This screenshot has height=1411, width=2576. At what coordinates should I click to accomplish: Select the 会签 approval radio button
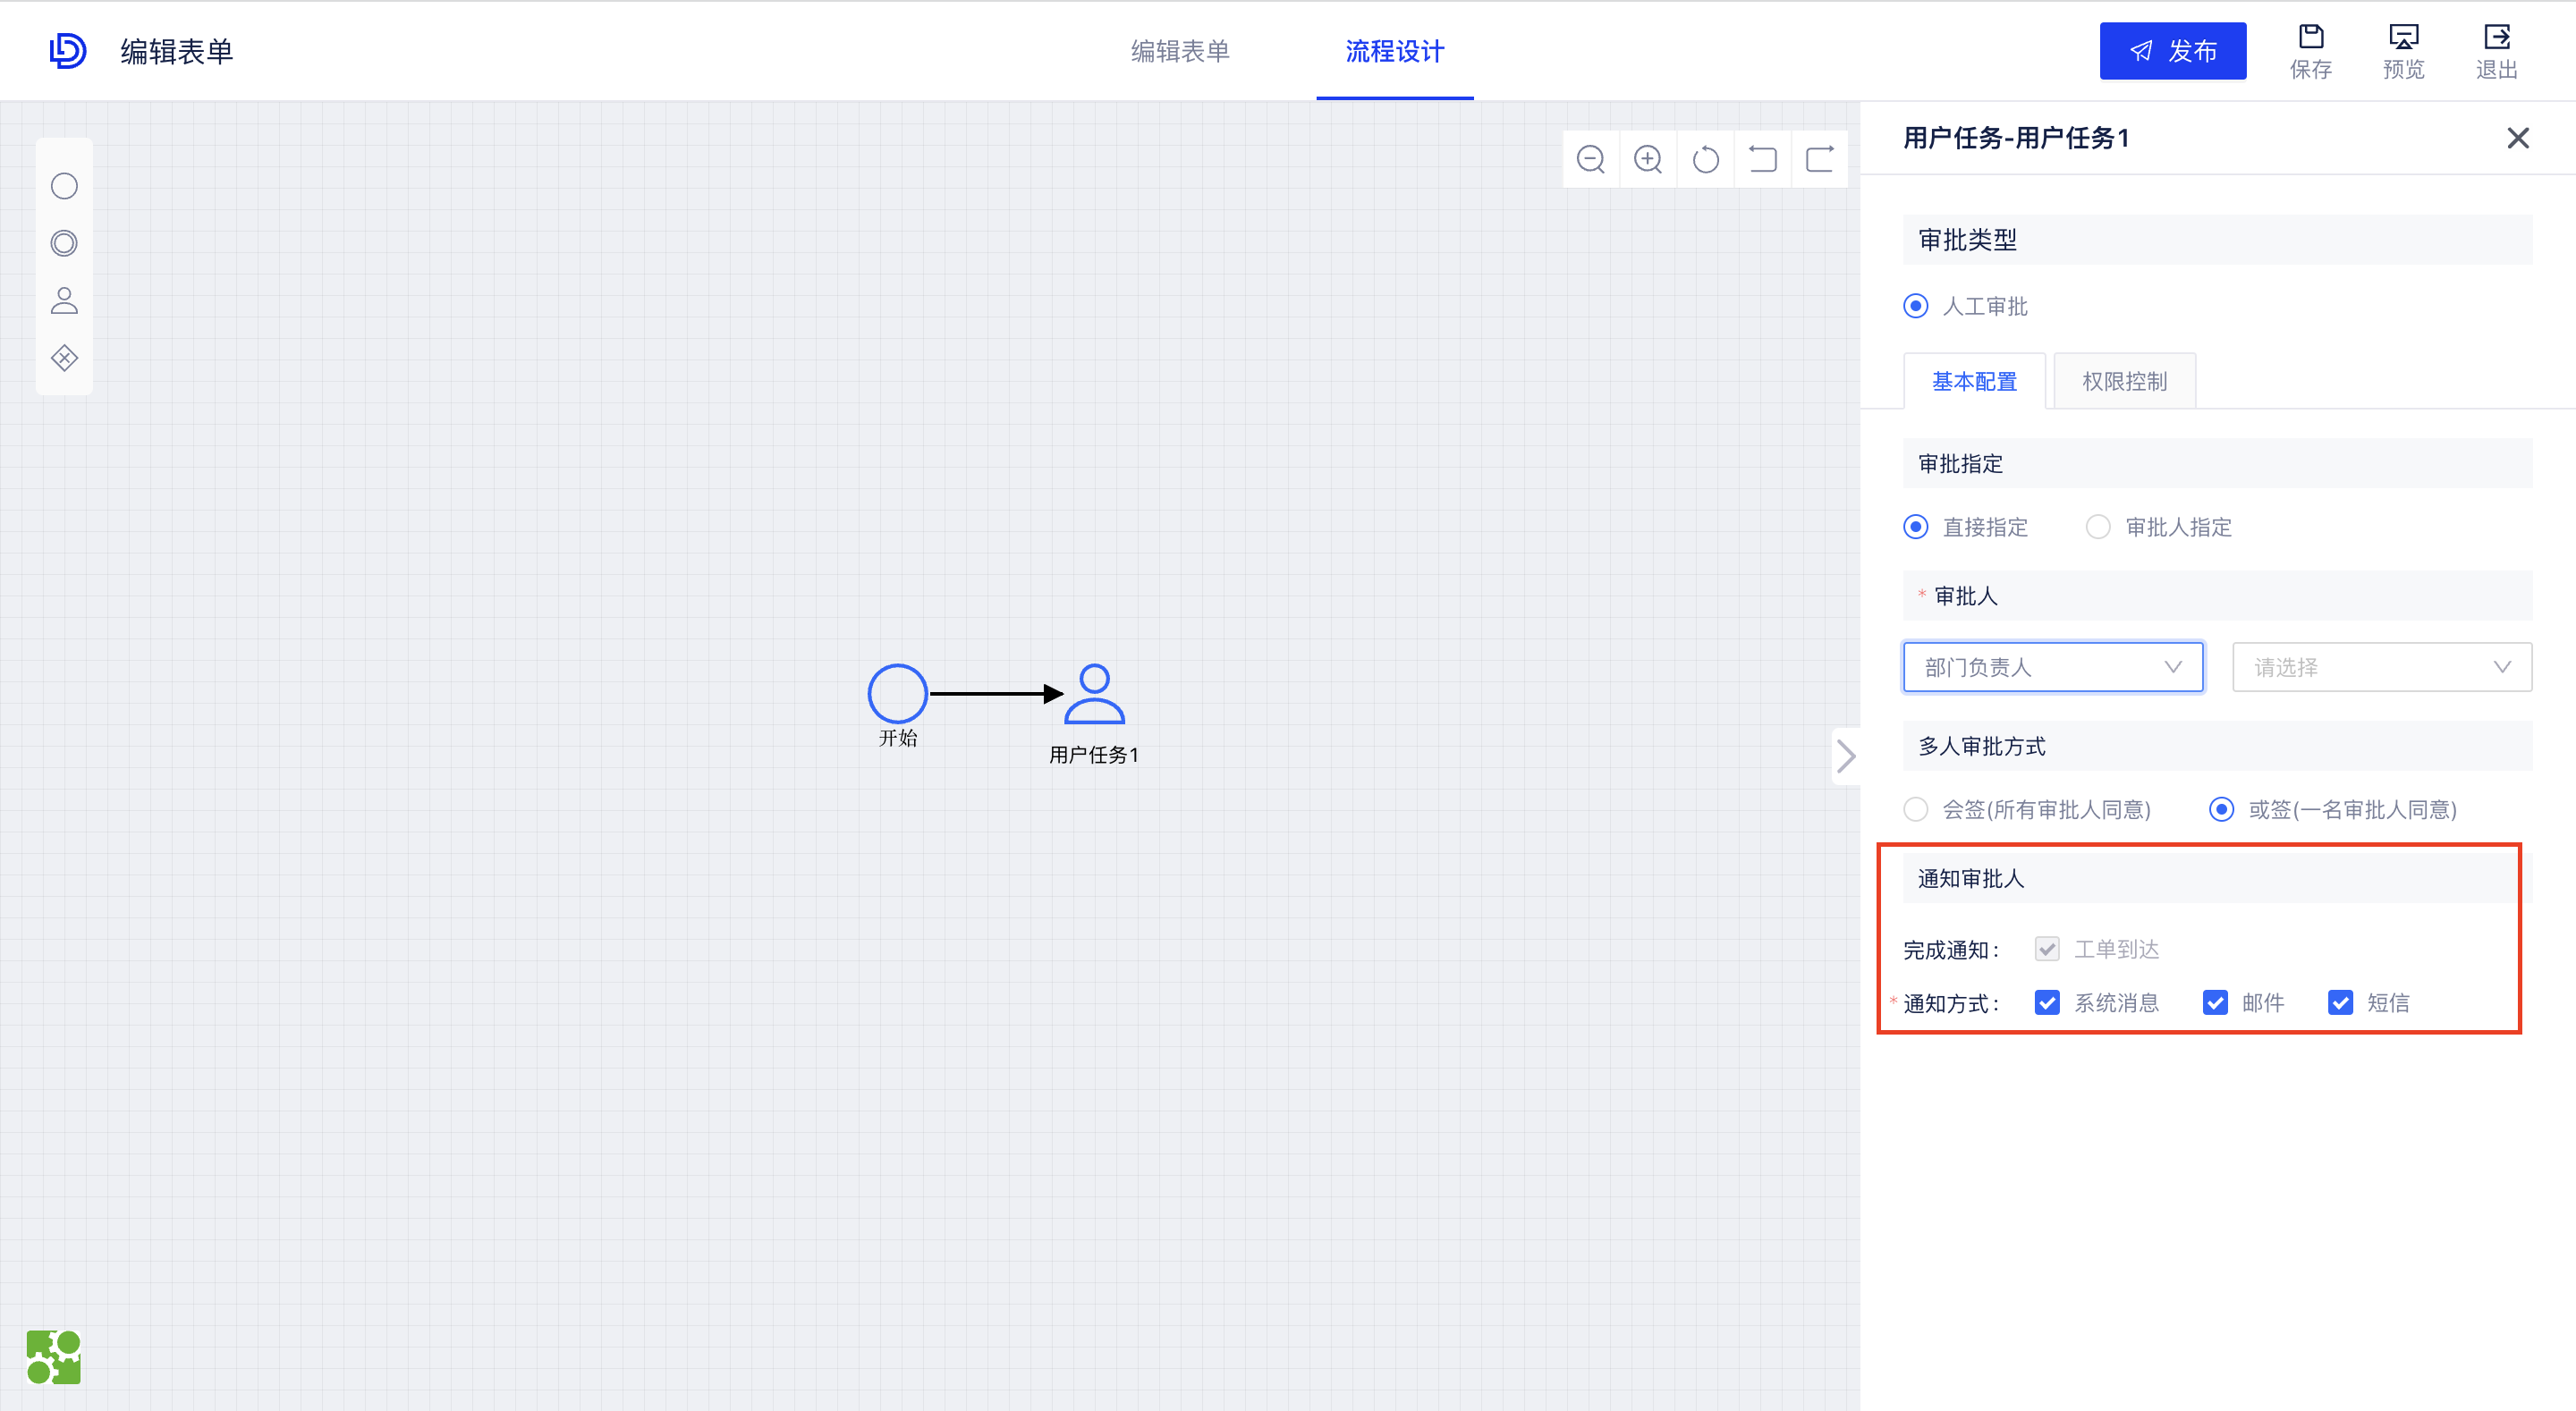pyautogui.click(x=1916, y=810)
